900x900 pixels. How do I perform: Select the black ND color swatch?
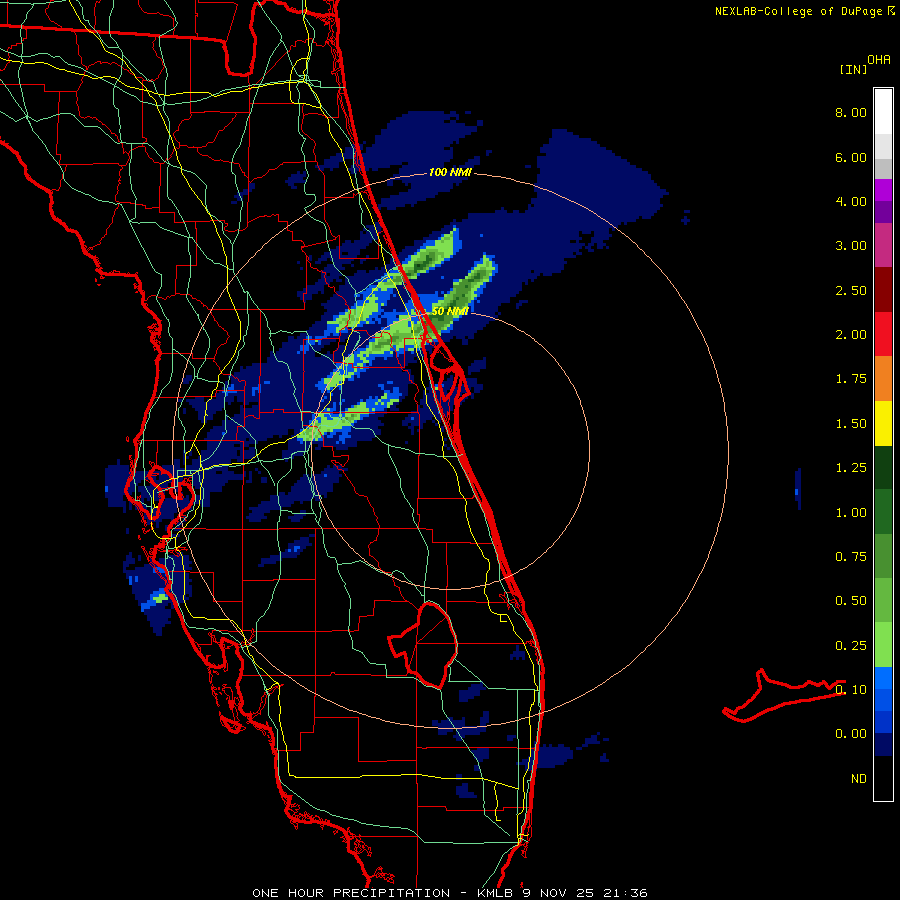tap(883, 778)
